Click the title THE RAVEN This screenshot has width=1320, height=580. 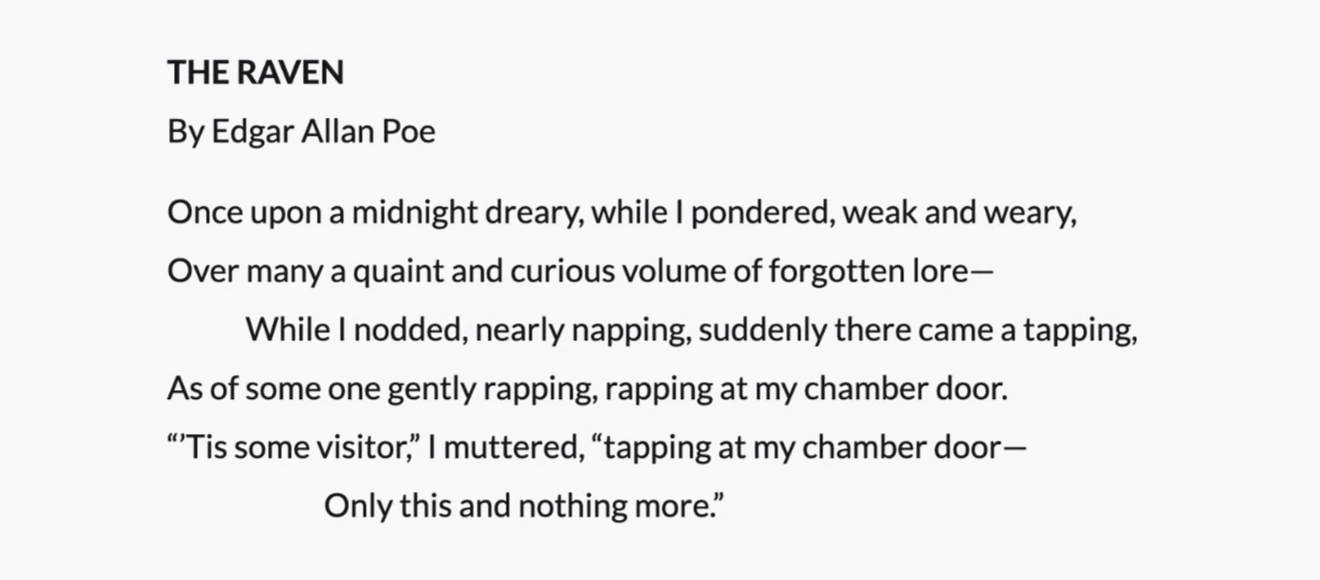(x=256, y=72)
